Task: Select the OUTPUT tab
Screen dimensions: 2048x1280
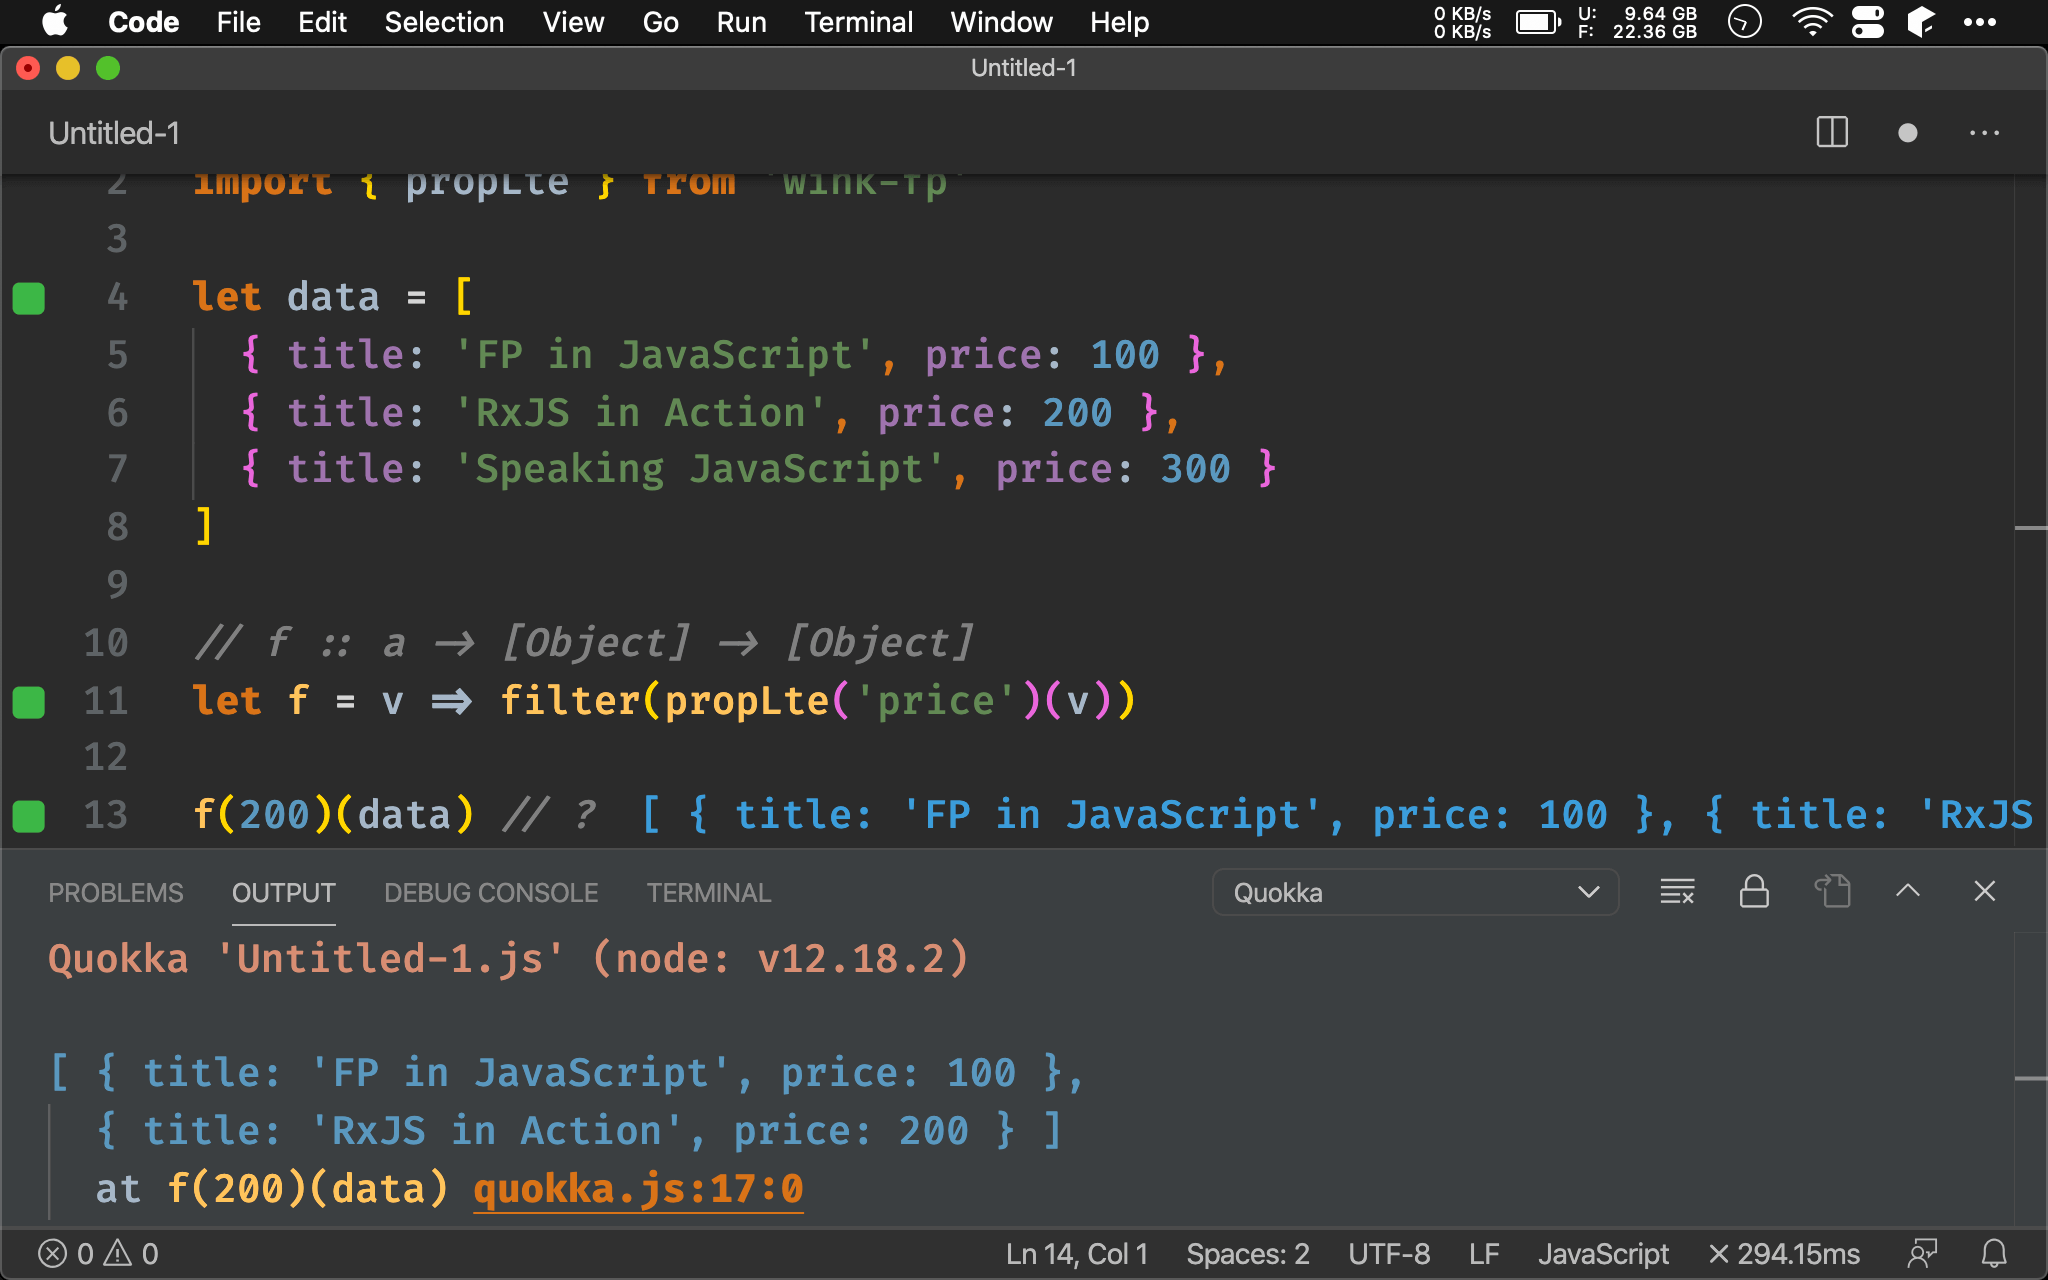Action: pyautogui.click(x=283, y=892)
